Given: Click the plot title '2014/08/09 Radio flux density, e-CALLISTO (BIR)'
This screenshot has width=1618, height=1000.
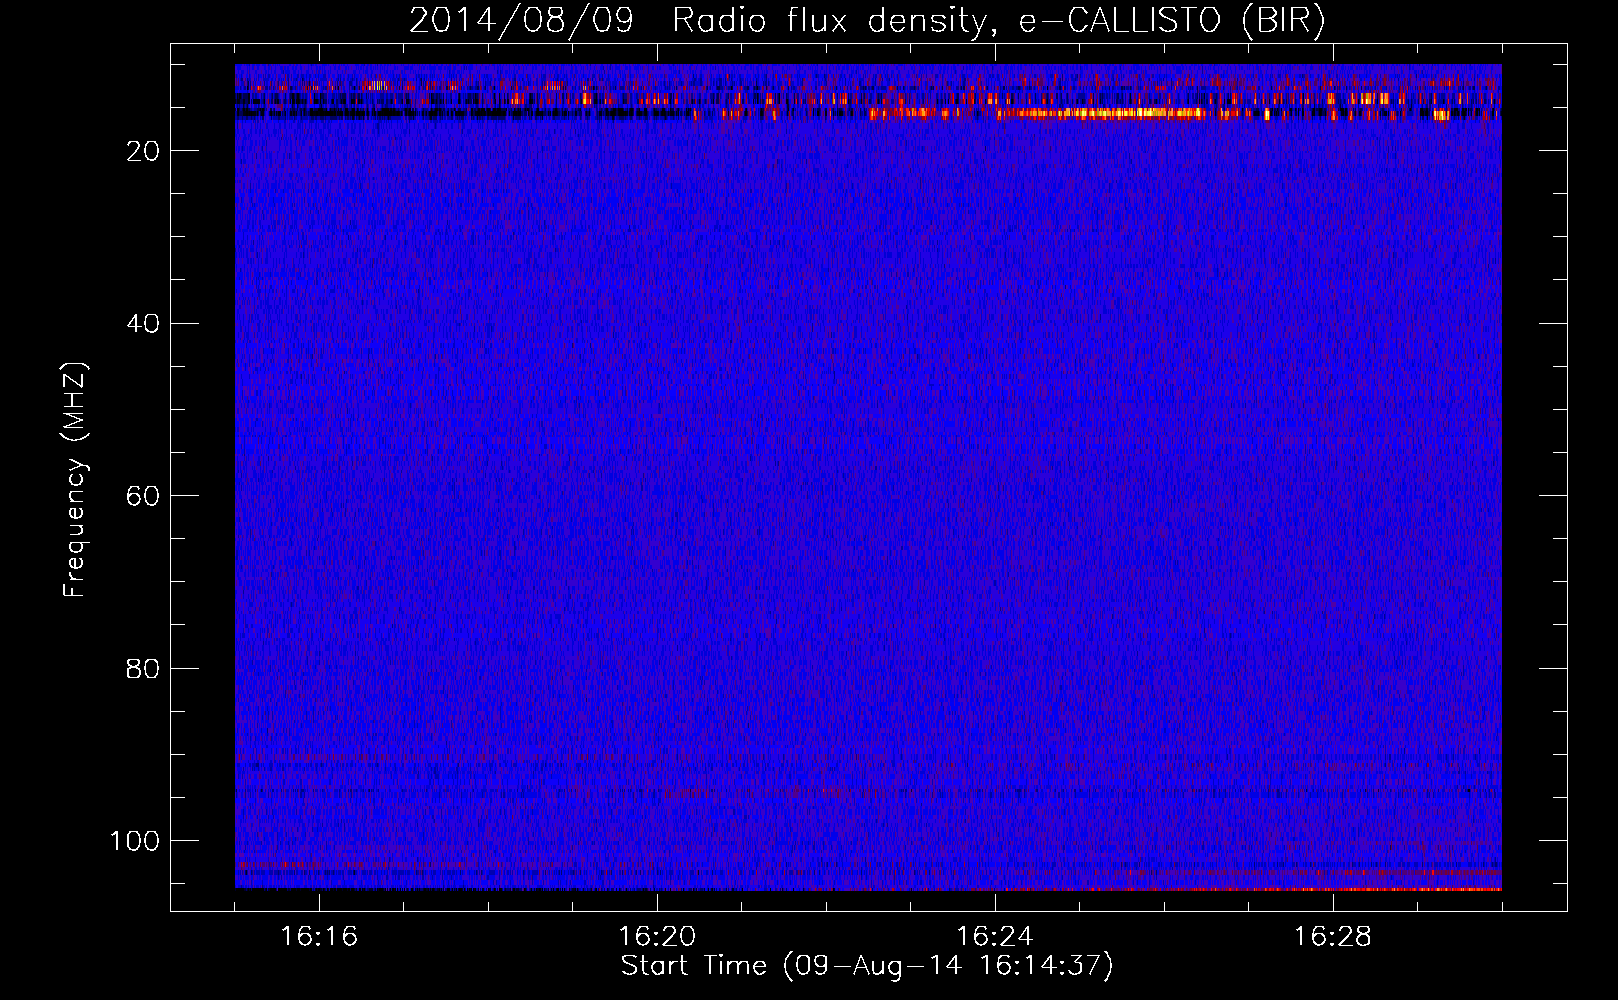Looking at the screenshot, I should click(867, 20).
